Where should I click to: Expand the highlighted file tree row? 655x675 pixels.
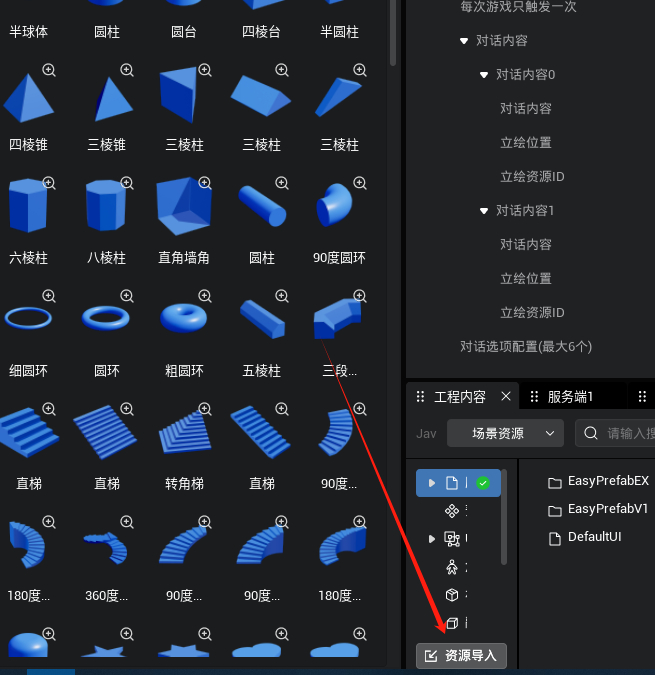(x=432, y=483)
